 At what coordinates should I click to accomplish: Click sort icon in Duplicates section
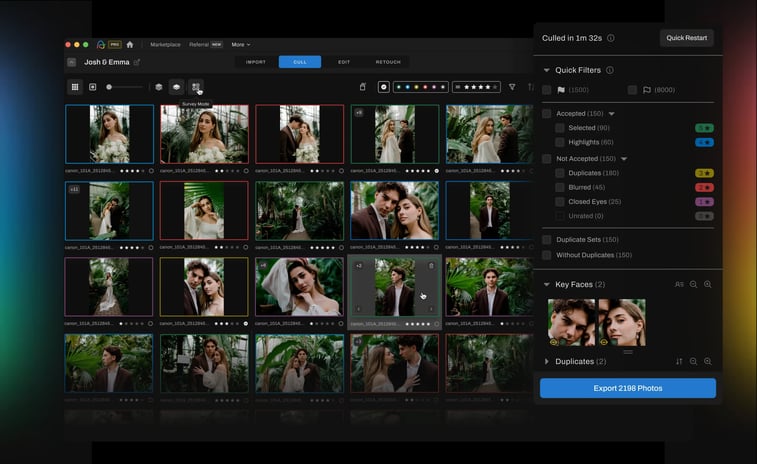pyautogui.click(x=679, y=361)
